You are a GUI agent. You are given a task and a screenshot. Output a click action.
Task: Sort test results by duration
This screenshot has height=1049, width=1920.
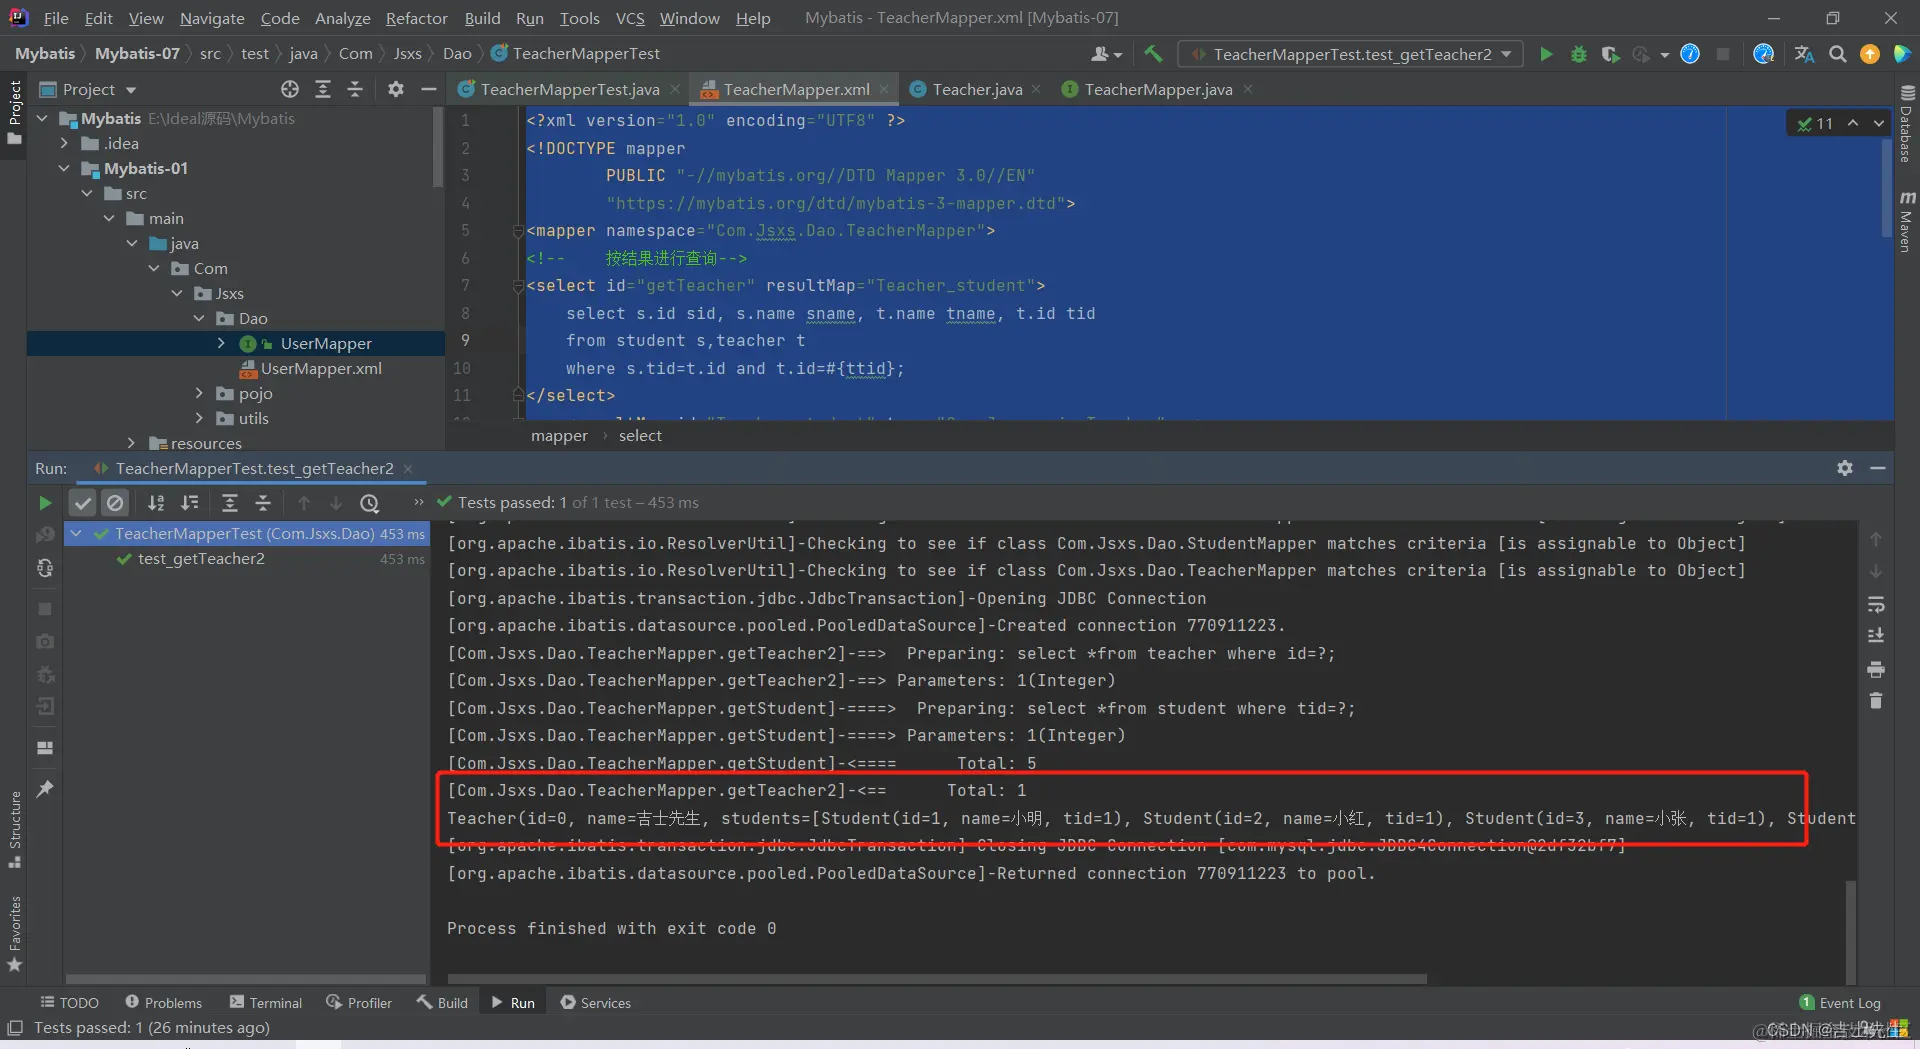[190, 503]
